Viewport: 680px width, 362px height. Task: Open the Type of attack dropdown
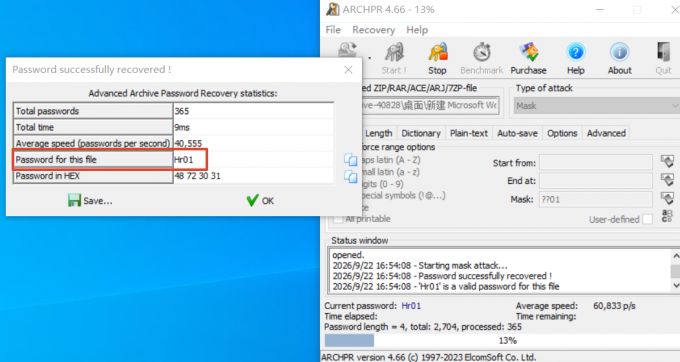pyautogui.click(x=597, y=106)
